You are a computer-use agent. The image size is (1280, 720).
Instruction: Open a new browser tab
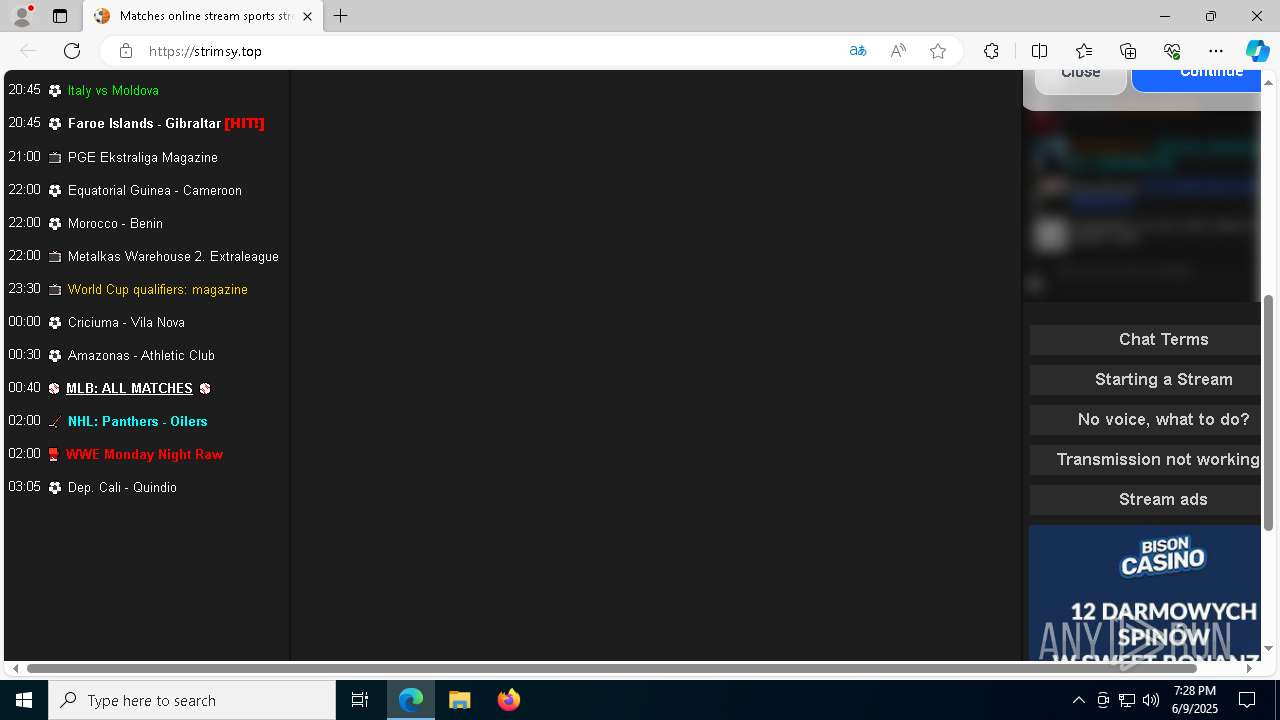click(341, 16)
